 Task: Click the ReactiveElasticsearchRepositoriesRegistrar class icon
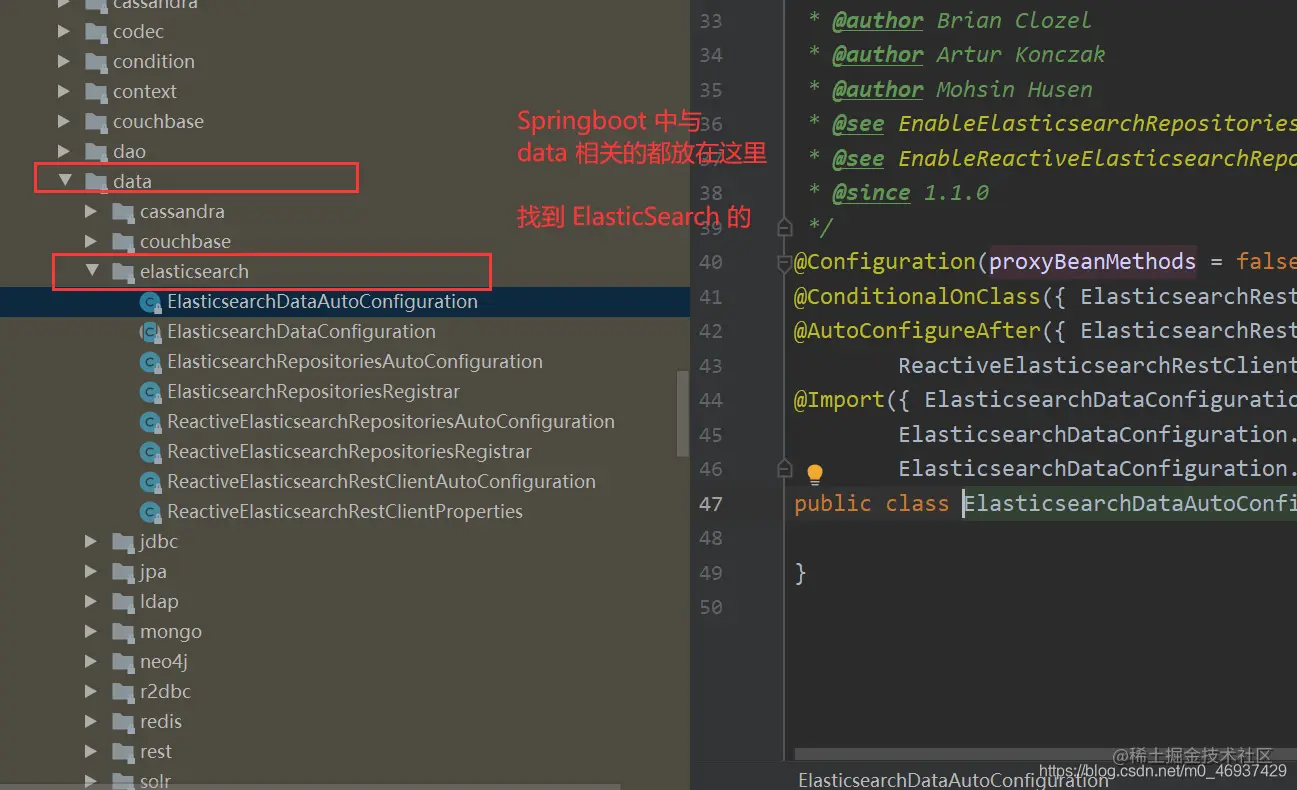150,452
